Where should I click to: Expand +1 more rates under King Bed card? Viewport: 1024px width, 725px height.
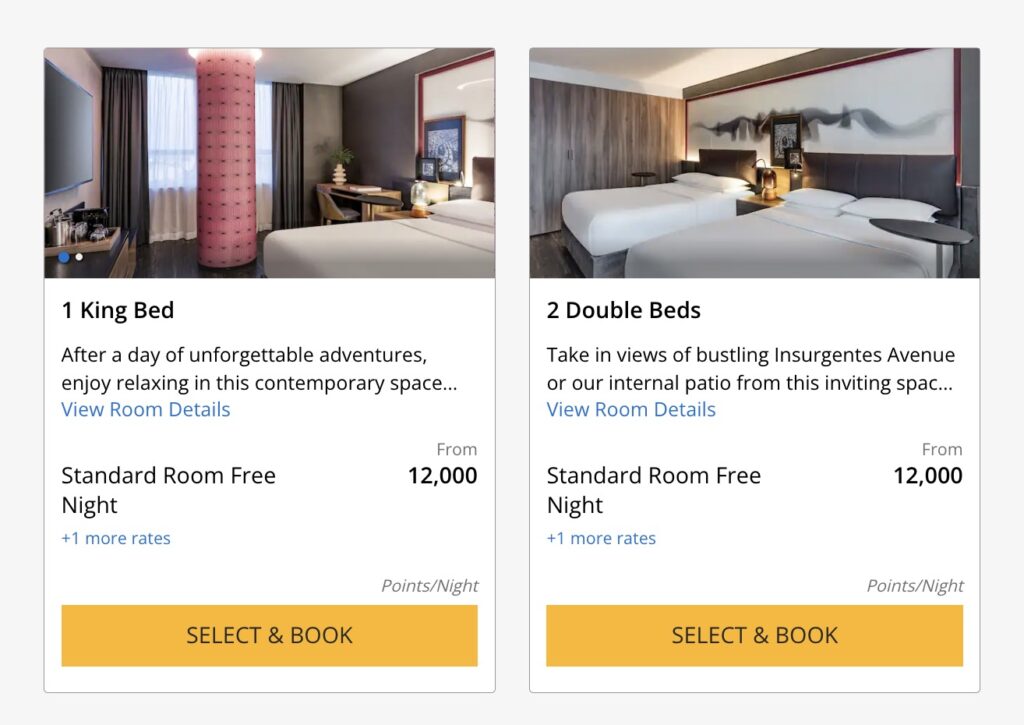pos(116,538)
